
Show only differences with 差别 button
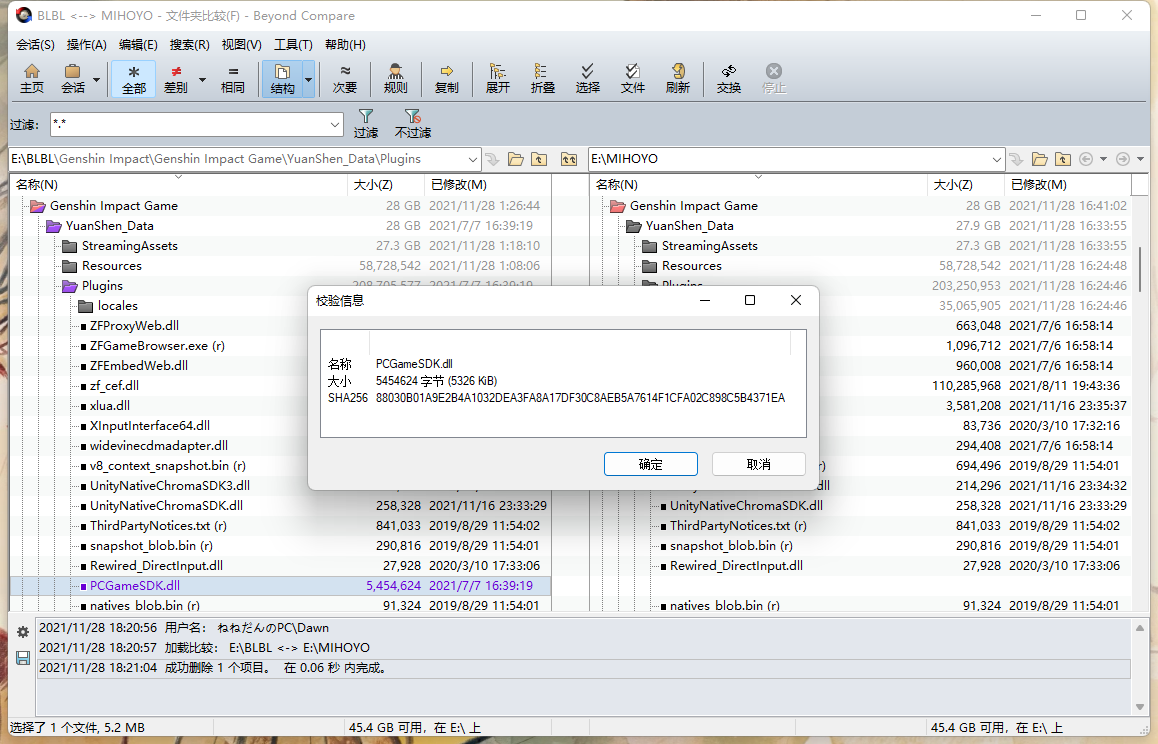pos(176,78)
